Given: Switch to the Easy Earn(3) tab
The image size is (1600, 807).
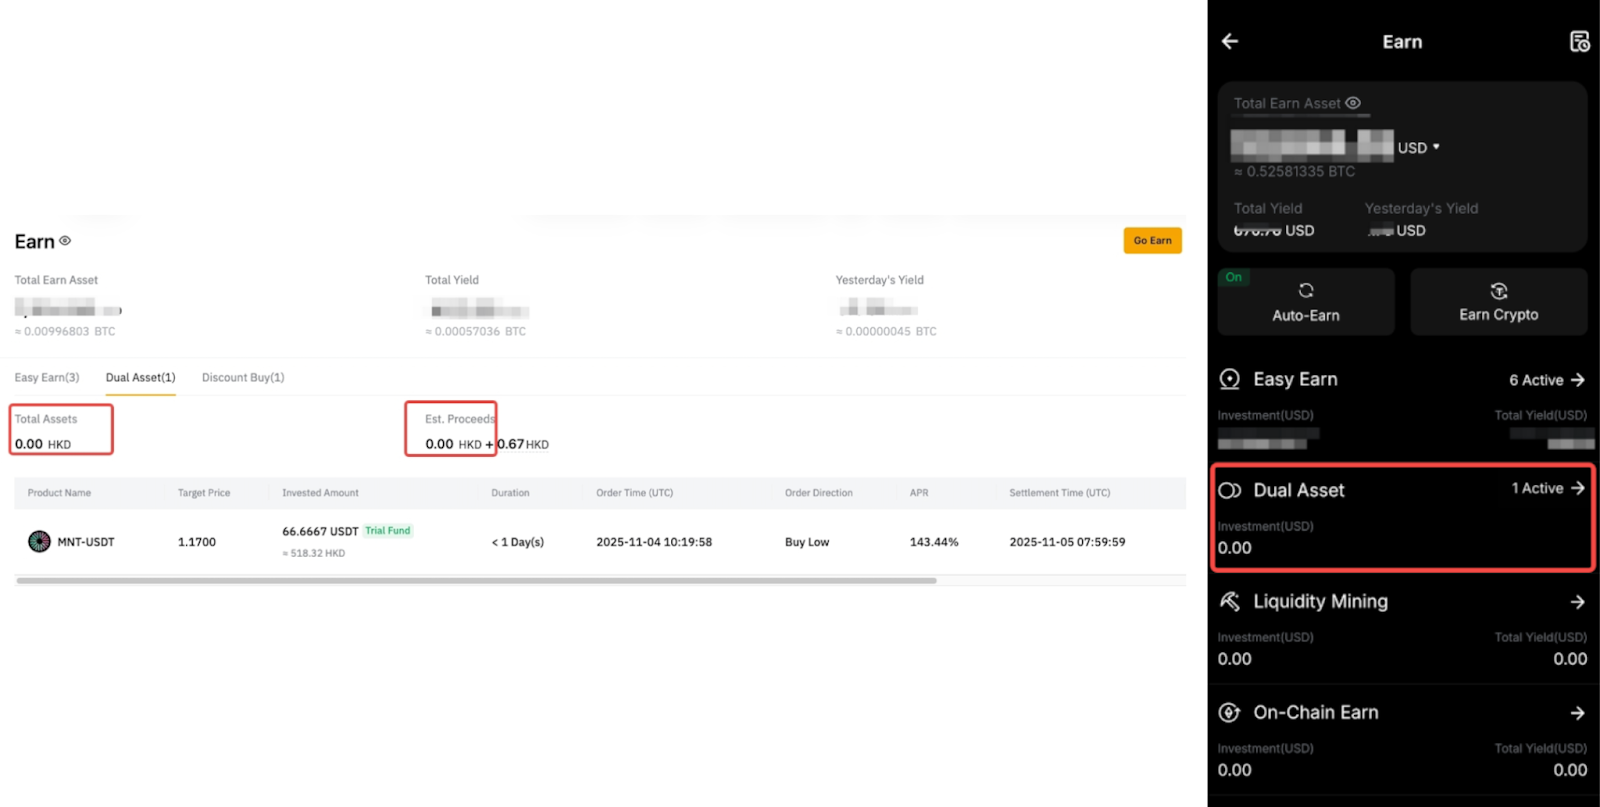Looking at the screenshot, I should pyautogui.click(x=47, y=377).
